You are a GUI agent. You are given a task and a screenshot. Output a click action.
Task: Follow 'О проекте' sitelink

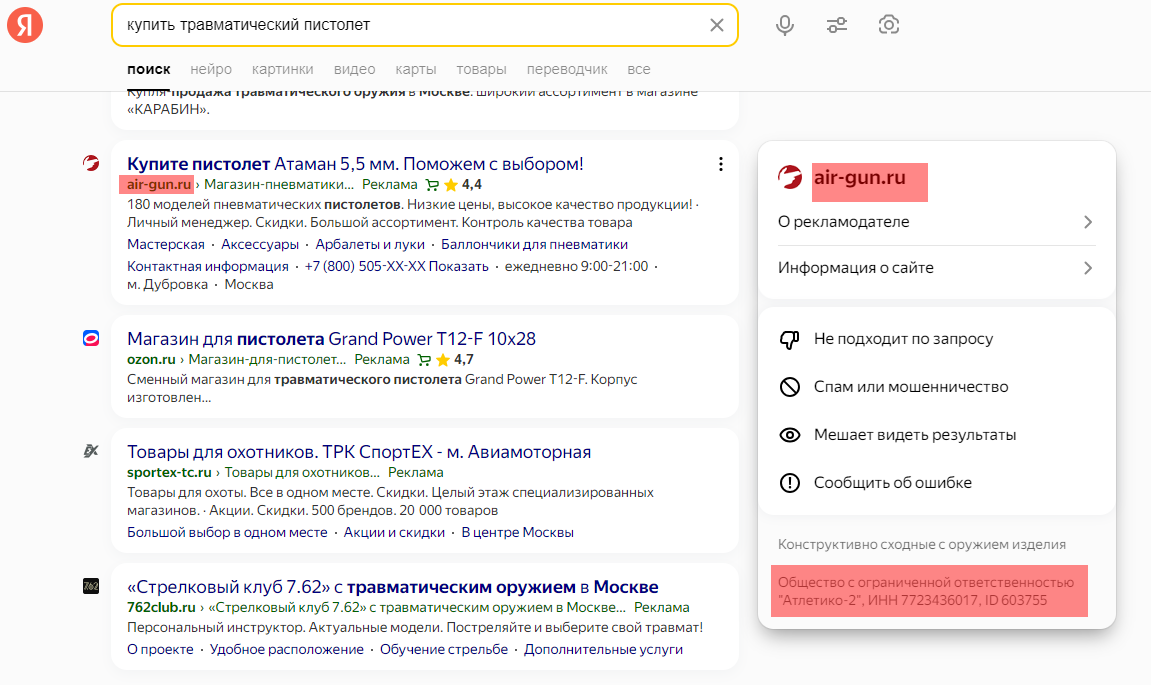pyautogui.click(x=160, y=649)
